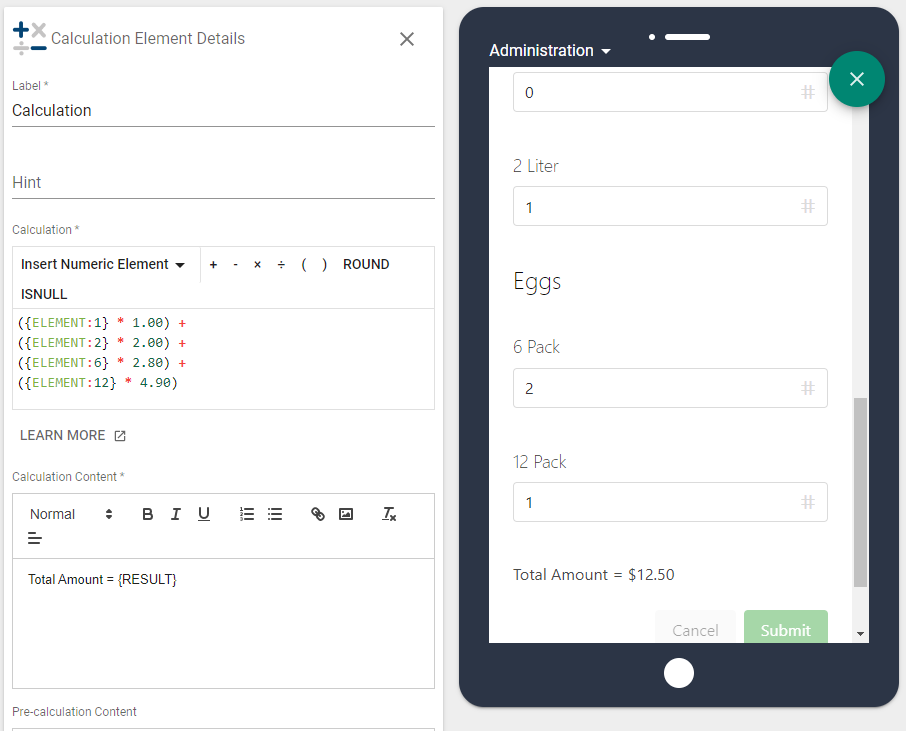
Task: Insert a hyperlink in content
Action: (x=318, y=514)
